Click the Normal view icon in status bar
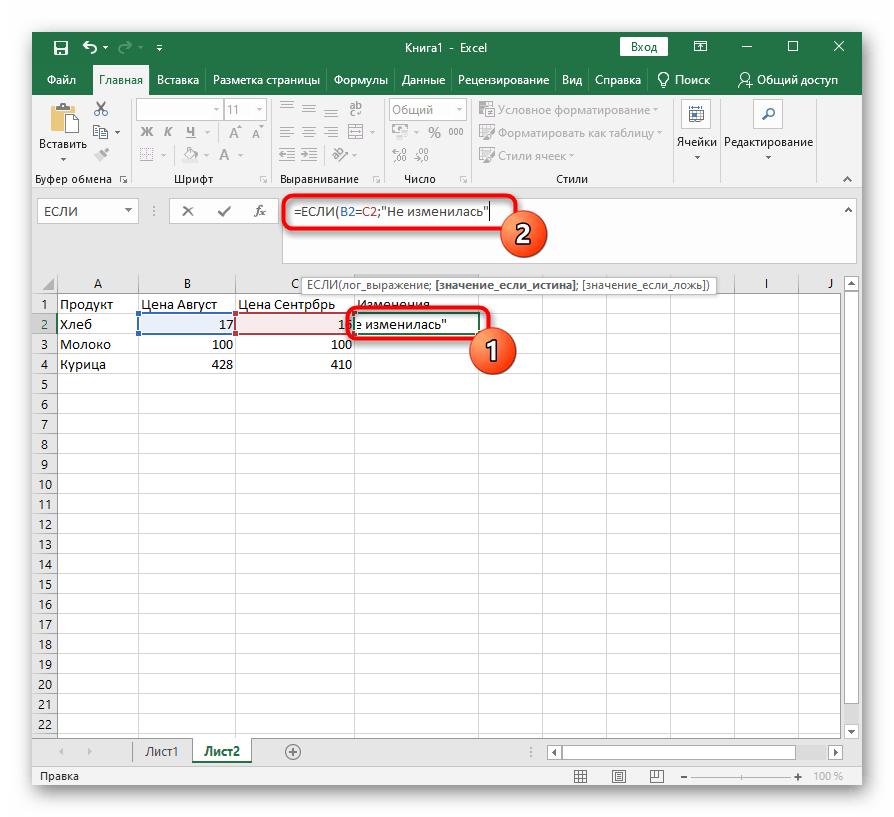894x817 pixels. (x=580, y=776)
